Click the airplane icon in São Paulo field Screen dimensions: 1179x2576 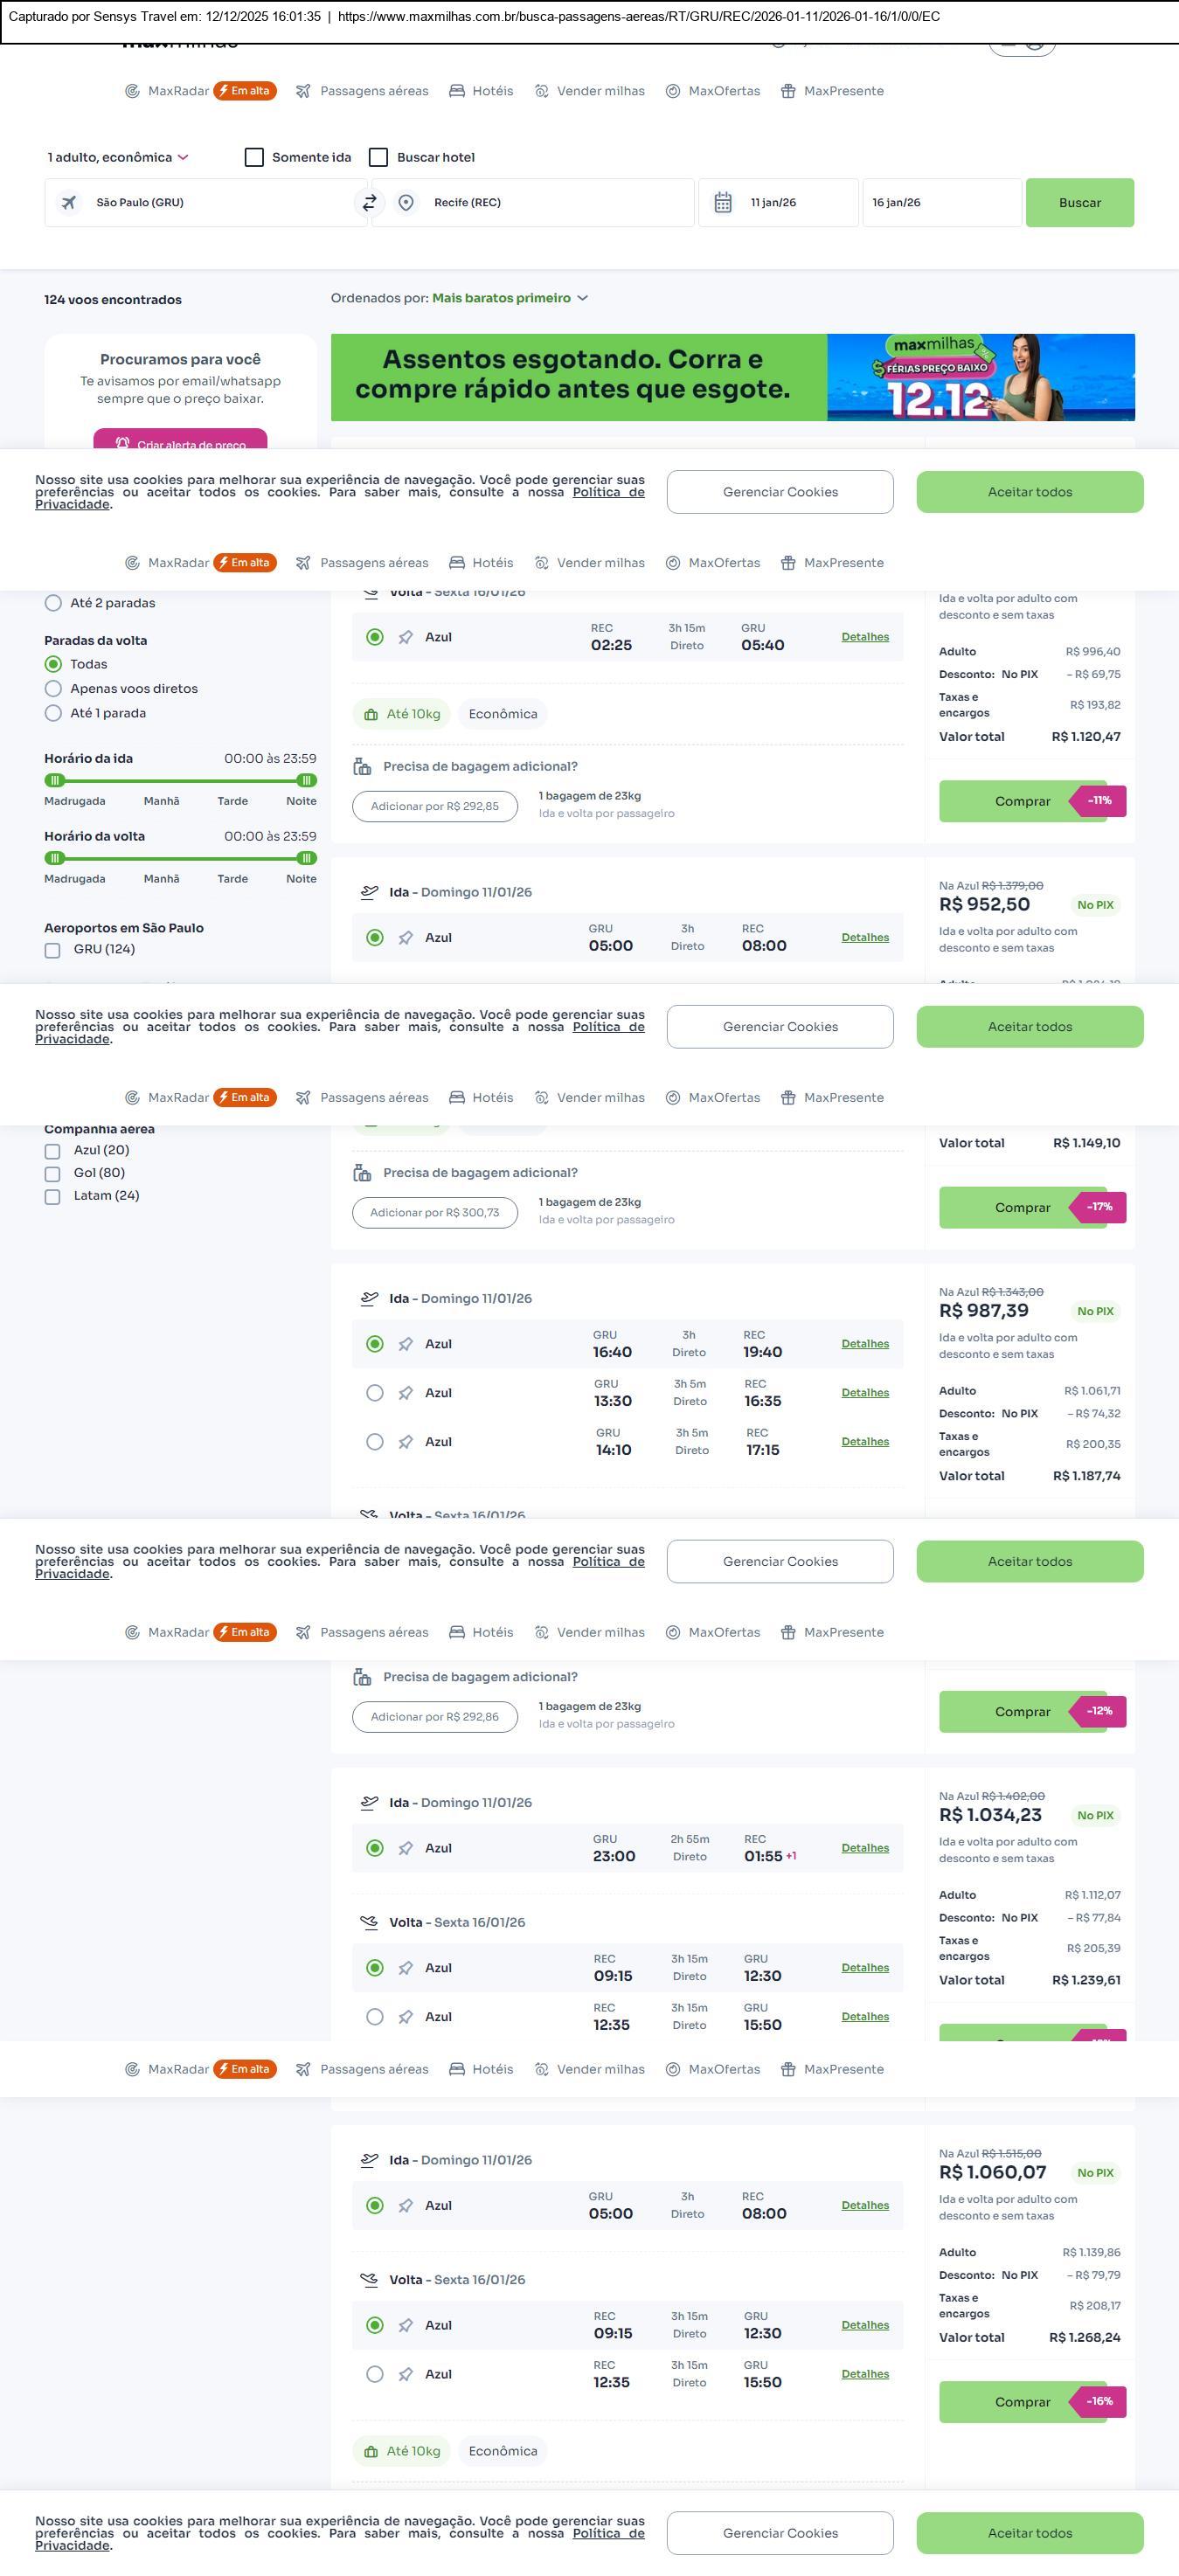[69, 203]
